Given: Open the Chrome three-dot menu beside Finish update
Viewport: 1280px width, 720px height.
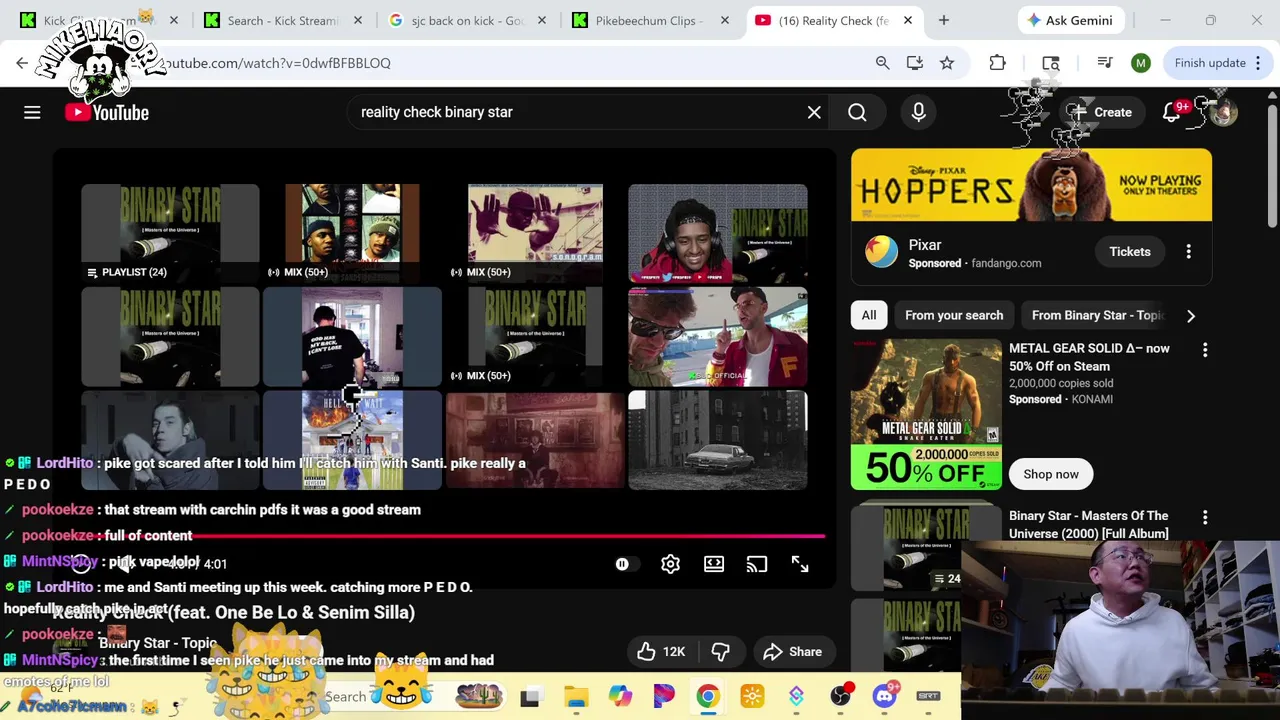Looking at the screenshot, I should point(1256,63).
